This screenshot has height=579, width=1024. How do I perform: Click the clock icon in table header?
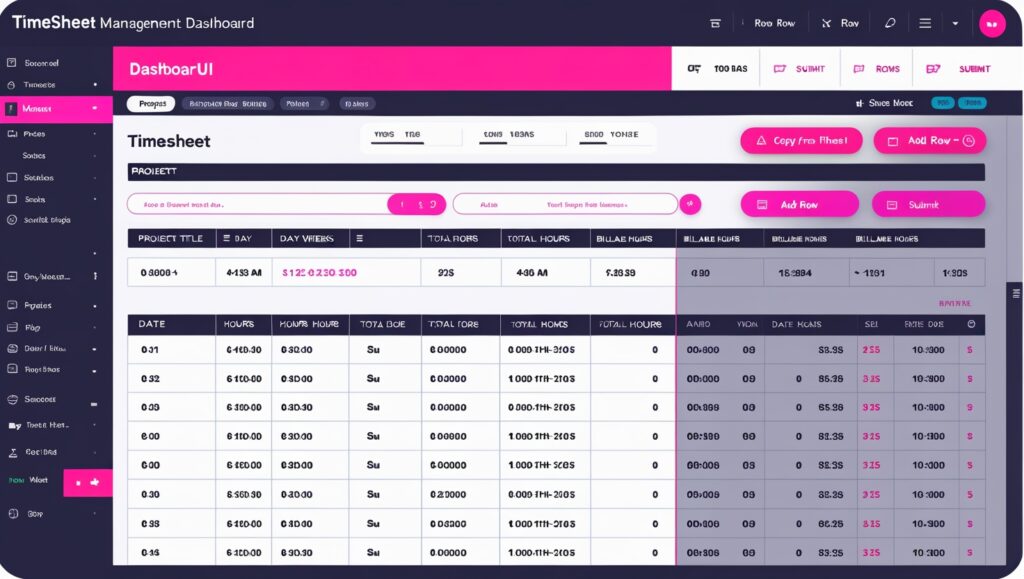[x=970, y=324]
